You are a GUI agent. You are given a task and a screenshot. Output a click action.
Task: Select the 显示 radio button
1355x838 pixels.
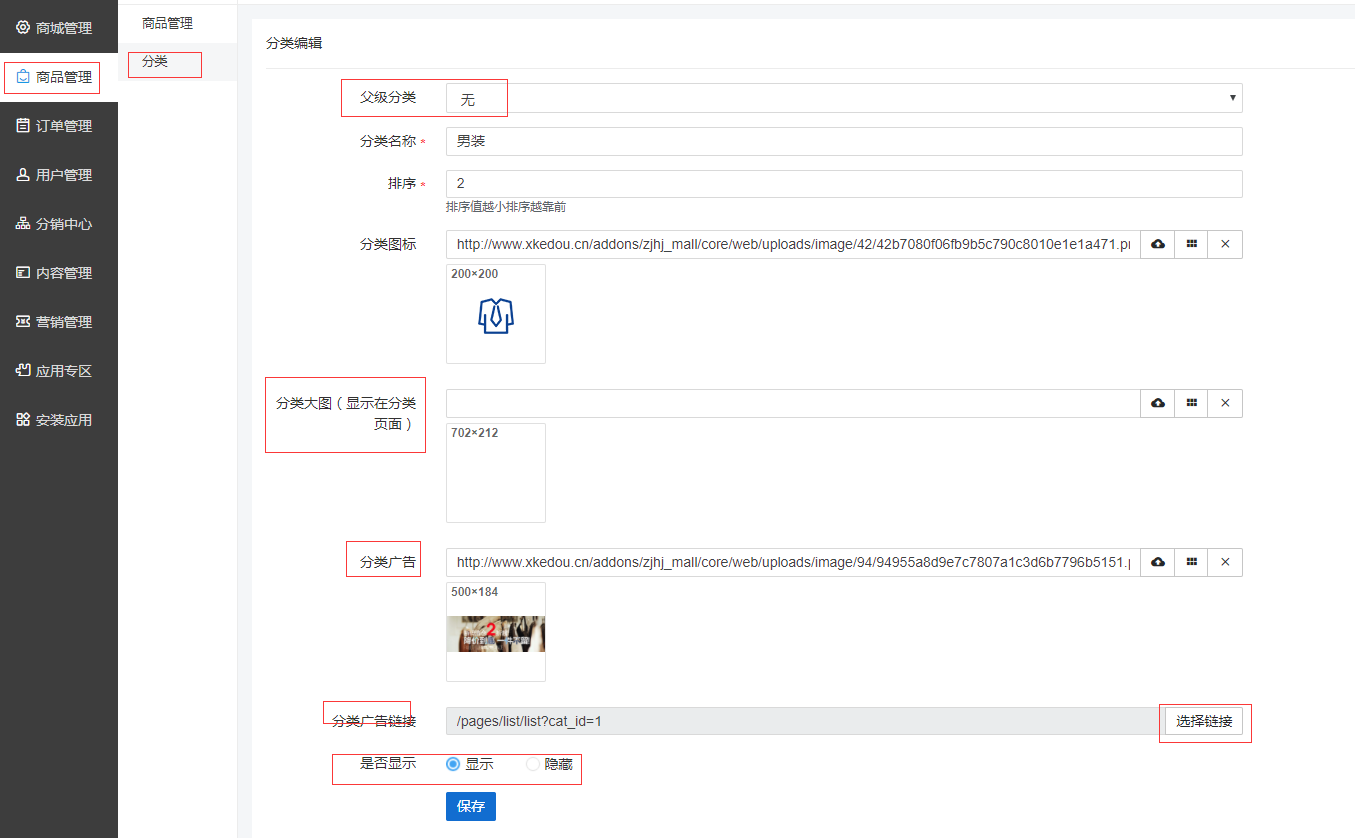pyautogui.click(x=453, y=764)
